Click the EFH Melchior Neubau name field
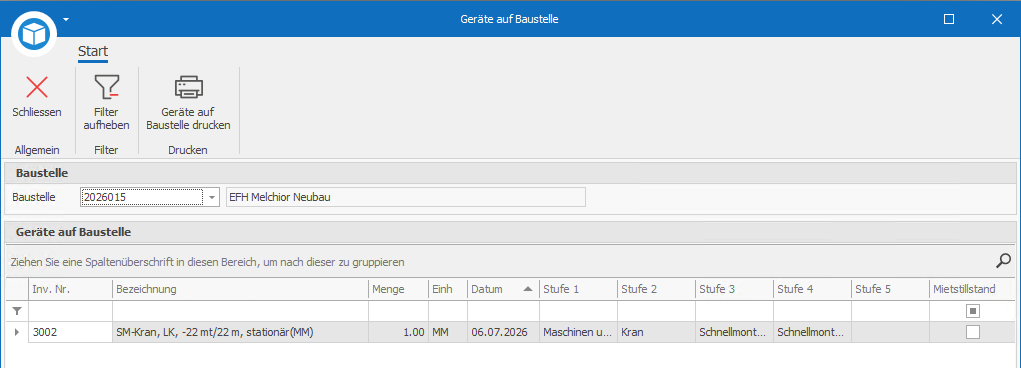The height and width of the screenshot is (368, 1021). [x=405, y=197]
